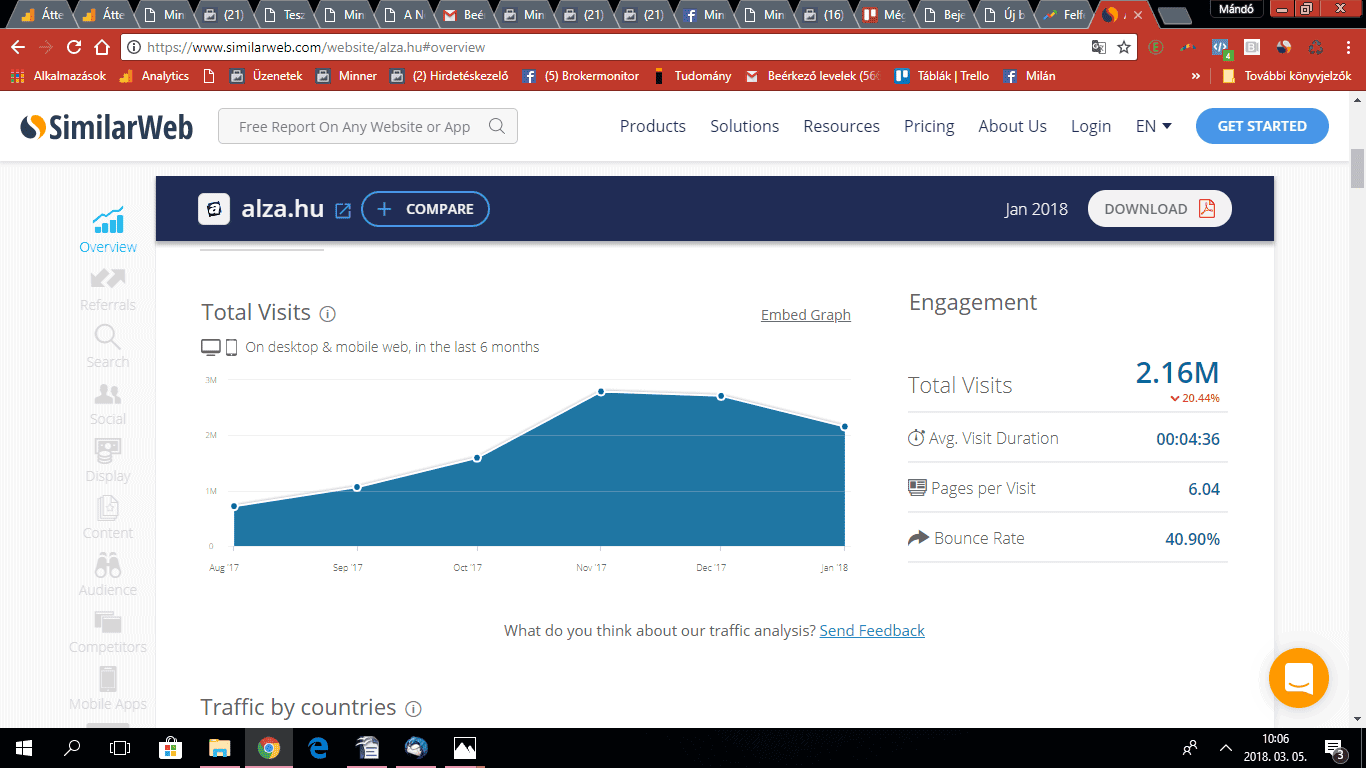Open the Referrals section in sidebar
Screen dimensions: 1366x768
pos(108,288)
